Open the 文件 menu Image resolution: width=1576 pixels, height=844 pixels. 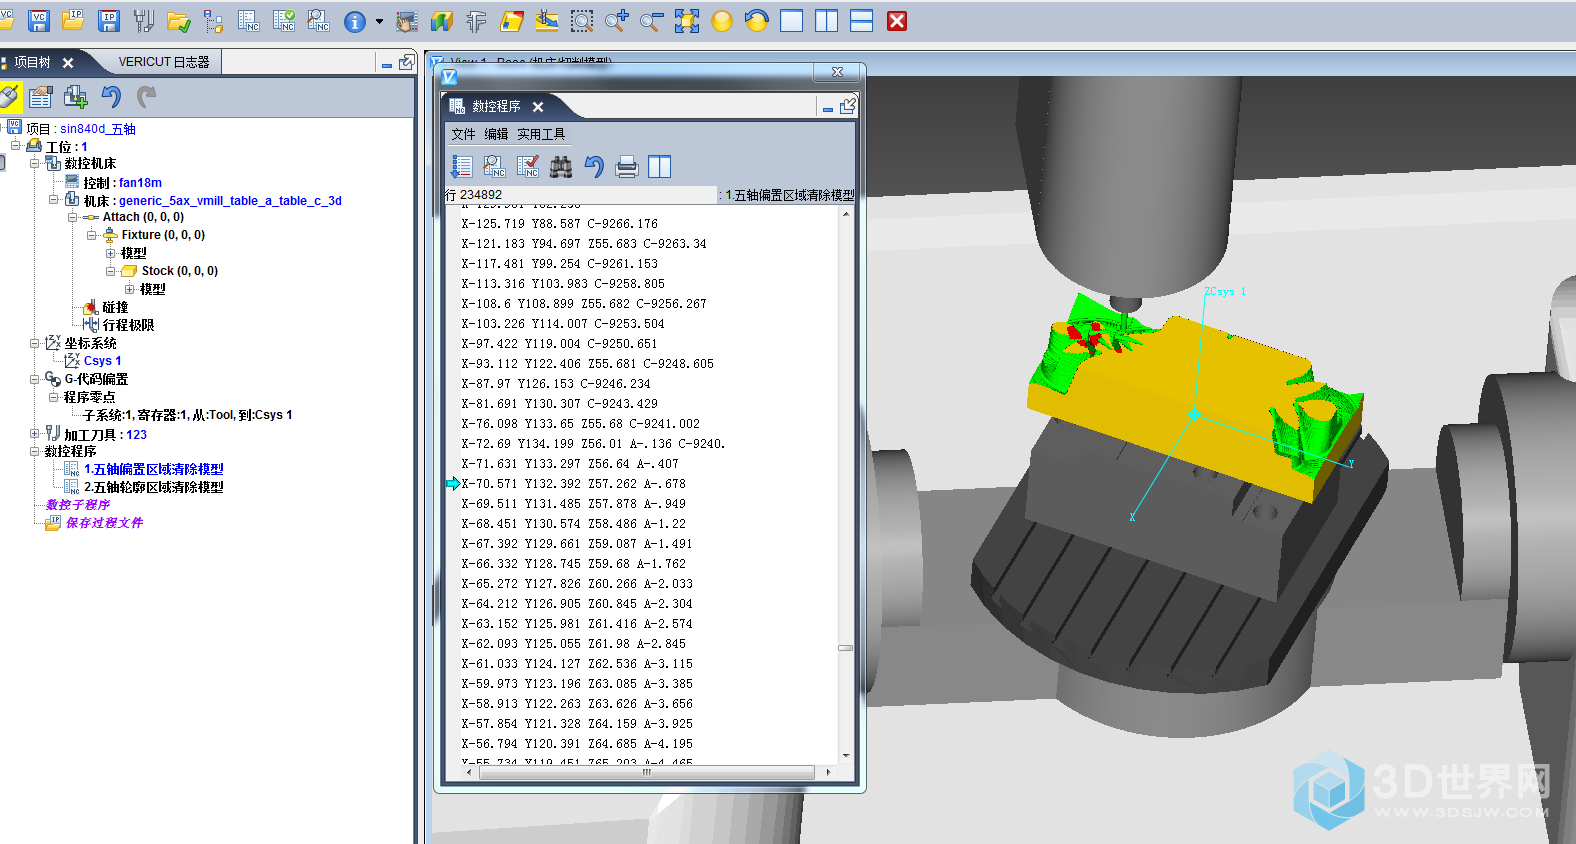pyautogui.click(x=463, y=134)
